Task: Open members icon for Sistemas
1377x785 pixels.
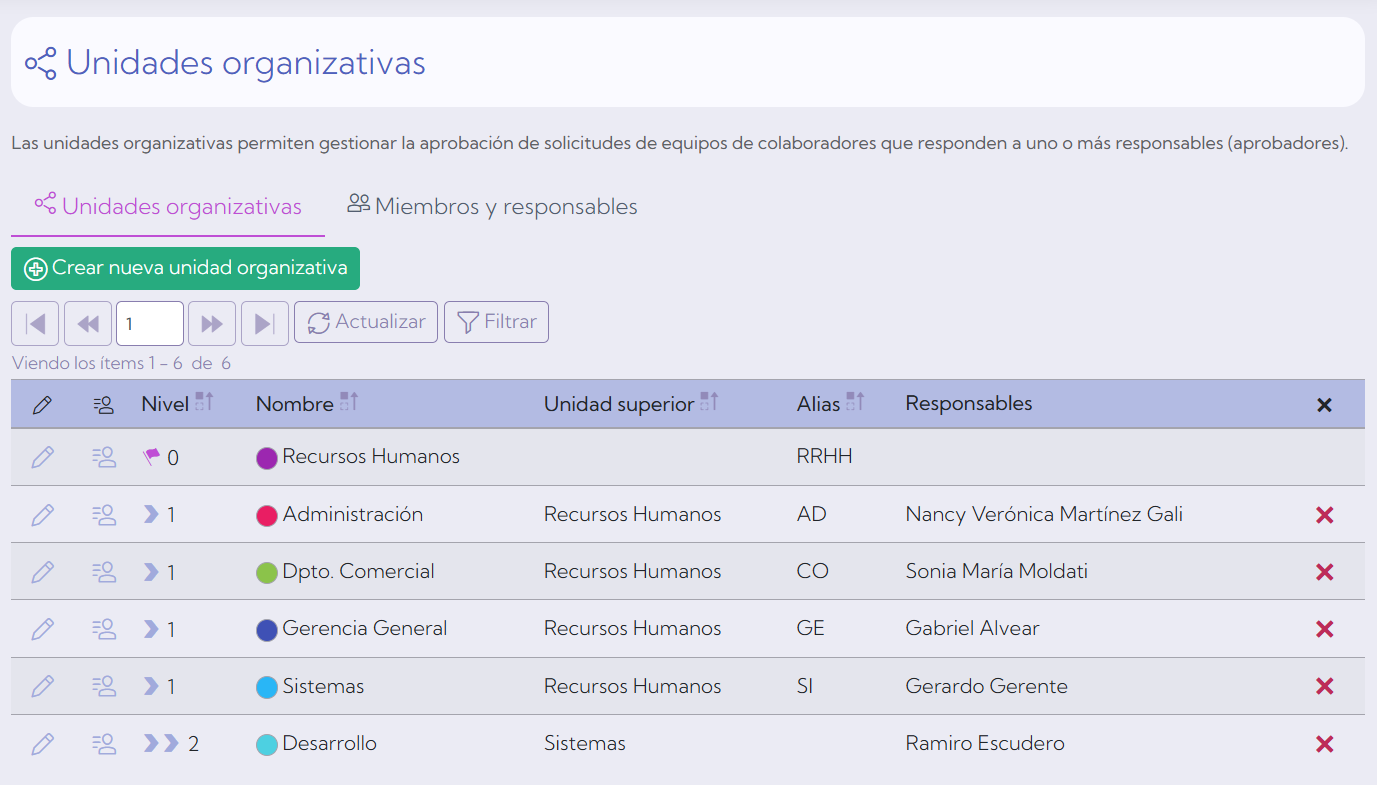Action: tap(103, 686)
